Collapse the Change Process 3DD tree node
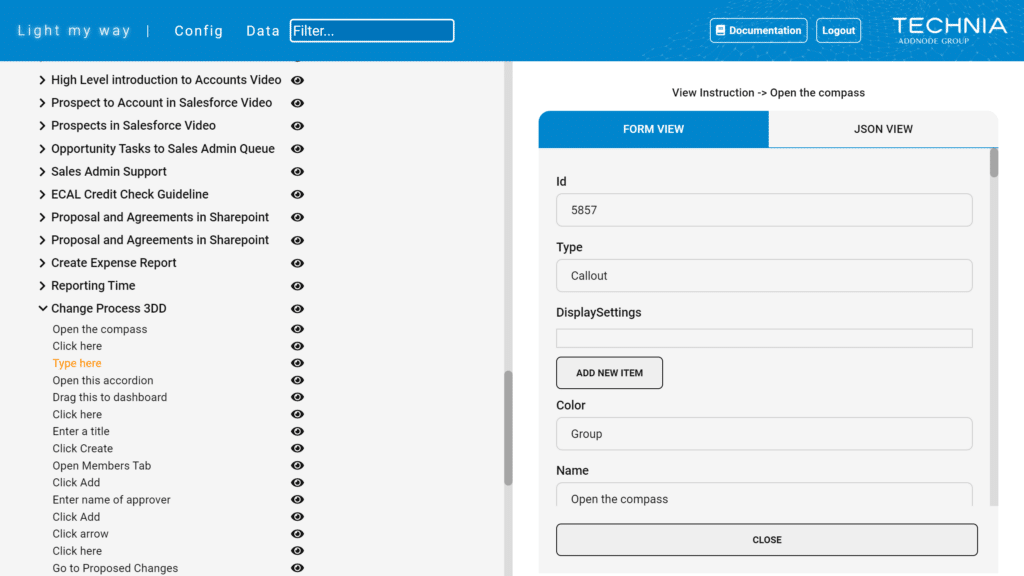1024x576 pixels. (x=42, y=308)
